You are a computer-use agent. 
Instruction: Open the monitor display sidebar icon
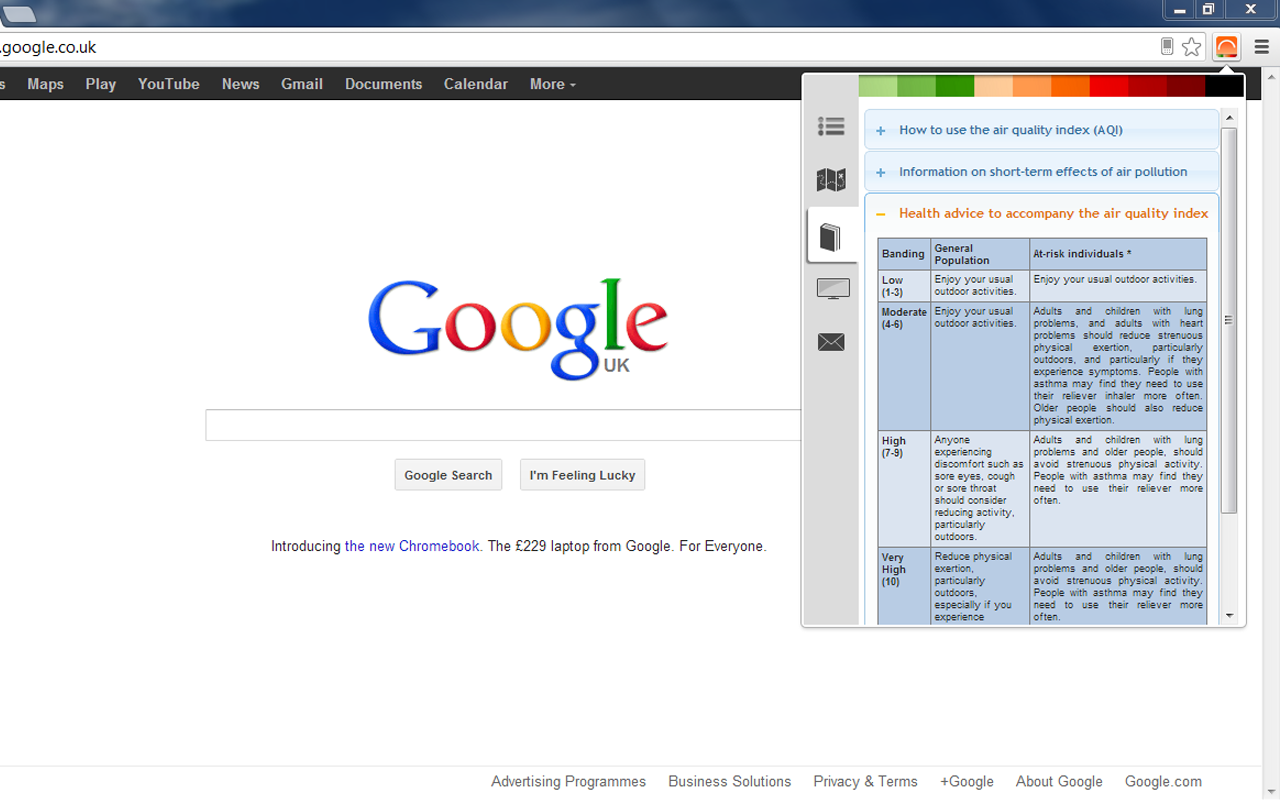(x=833, y=289)
